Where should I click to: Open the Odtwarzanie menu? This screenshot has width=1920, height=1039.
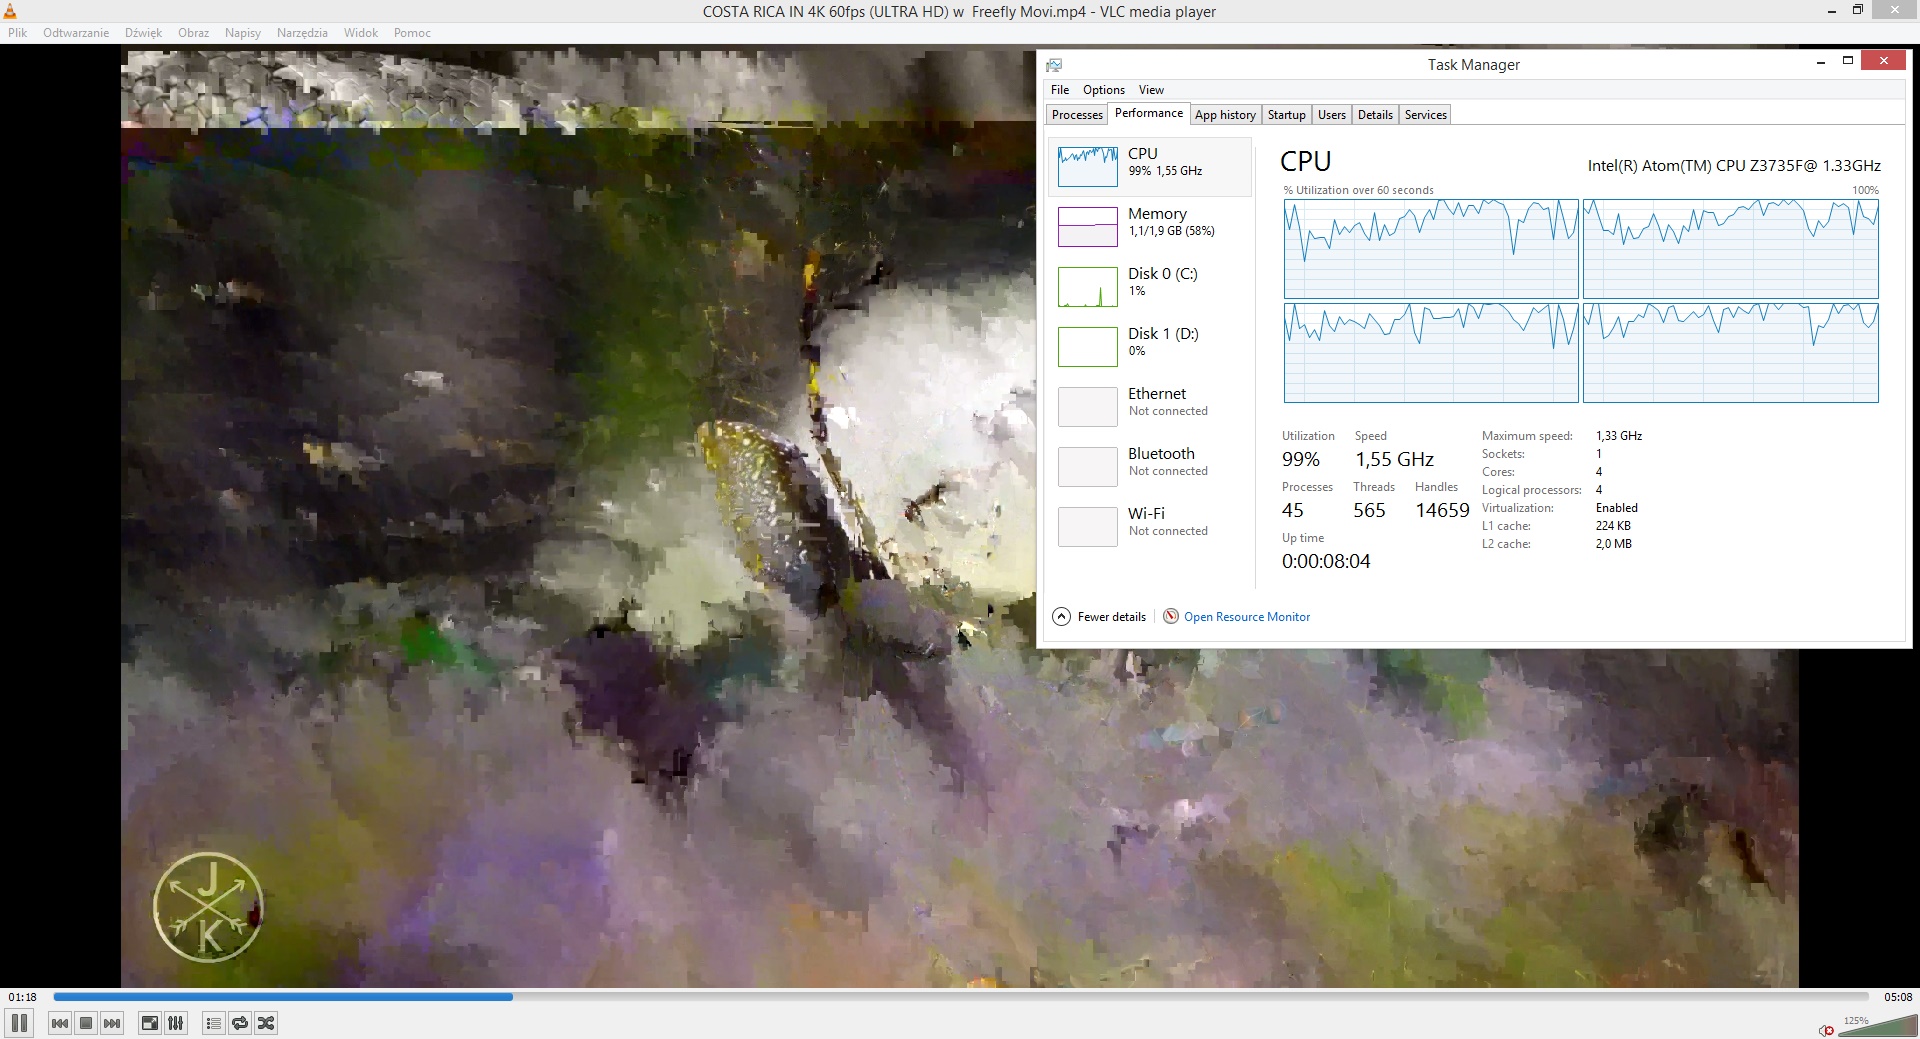[76, 33]
